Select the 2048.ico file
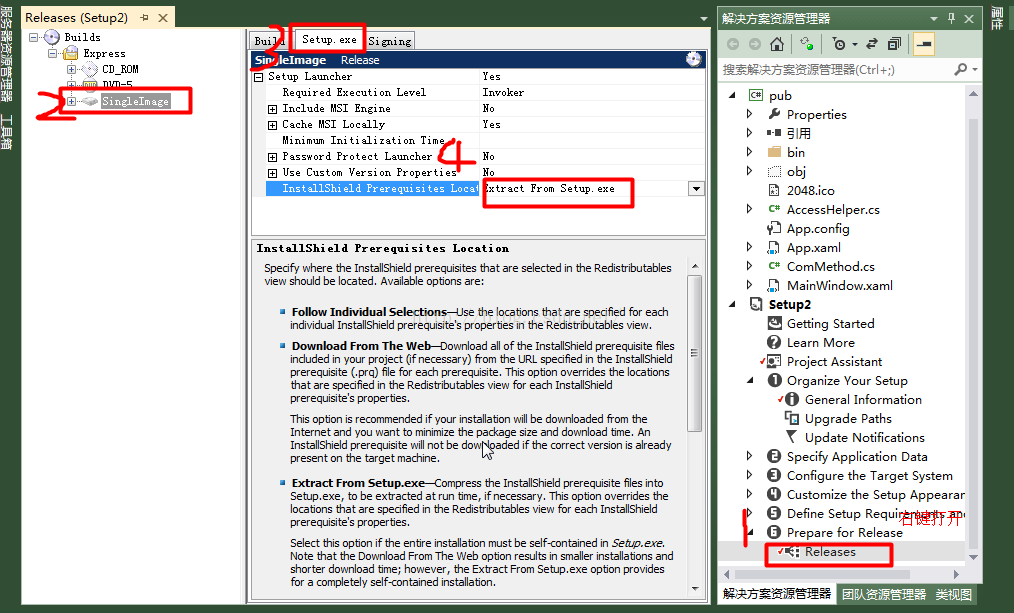Viewport: 1014px width, 613px height. 810,191
